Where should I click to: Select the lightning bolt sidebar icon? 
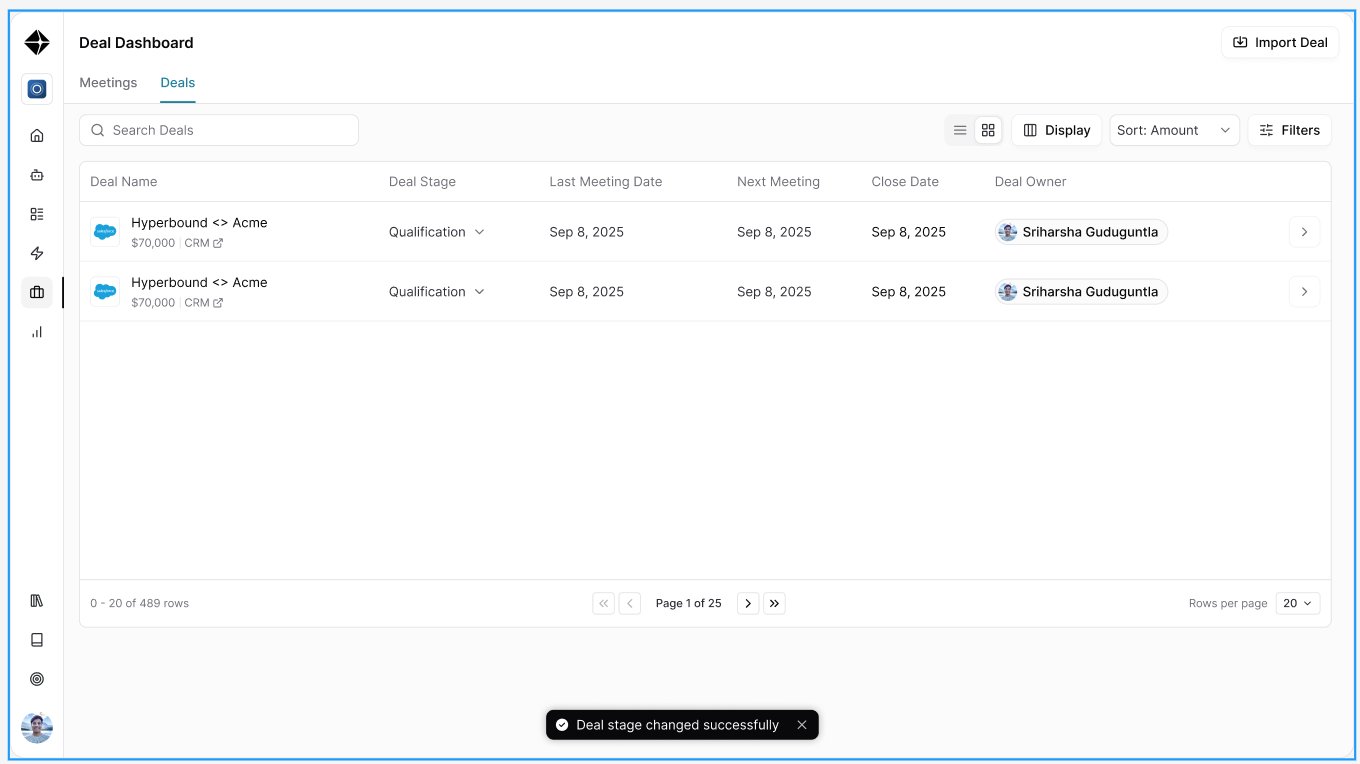[x=37, y=254]
